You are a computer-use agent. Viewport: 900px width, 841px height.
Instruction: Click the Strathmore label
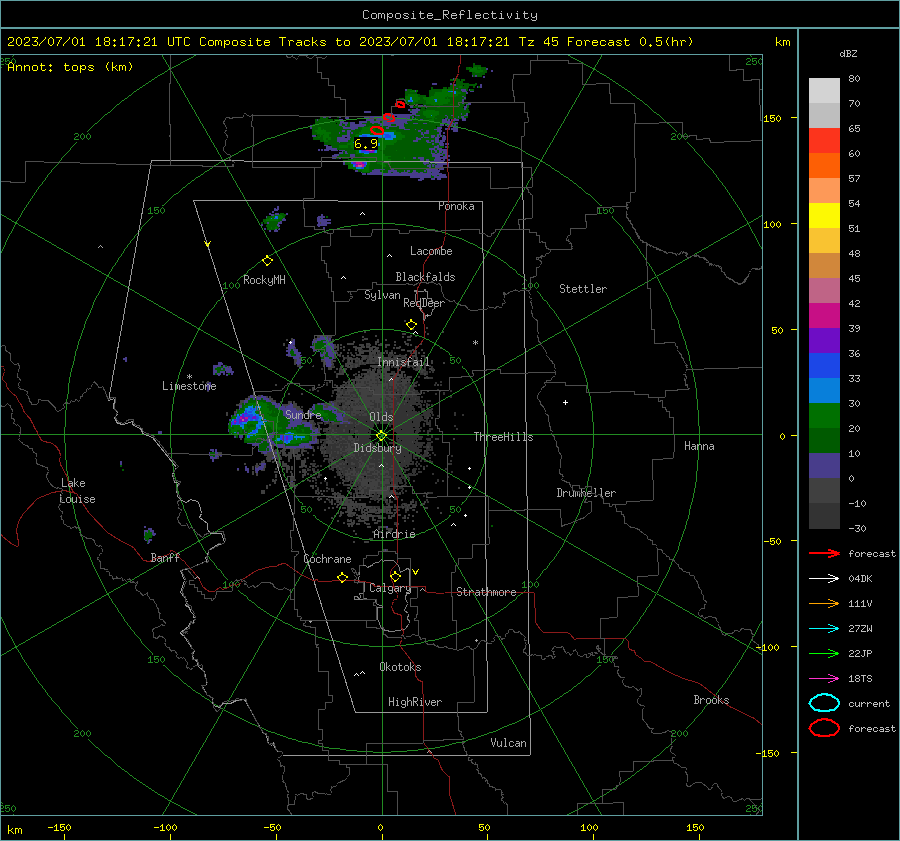(486, 592)
